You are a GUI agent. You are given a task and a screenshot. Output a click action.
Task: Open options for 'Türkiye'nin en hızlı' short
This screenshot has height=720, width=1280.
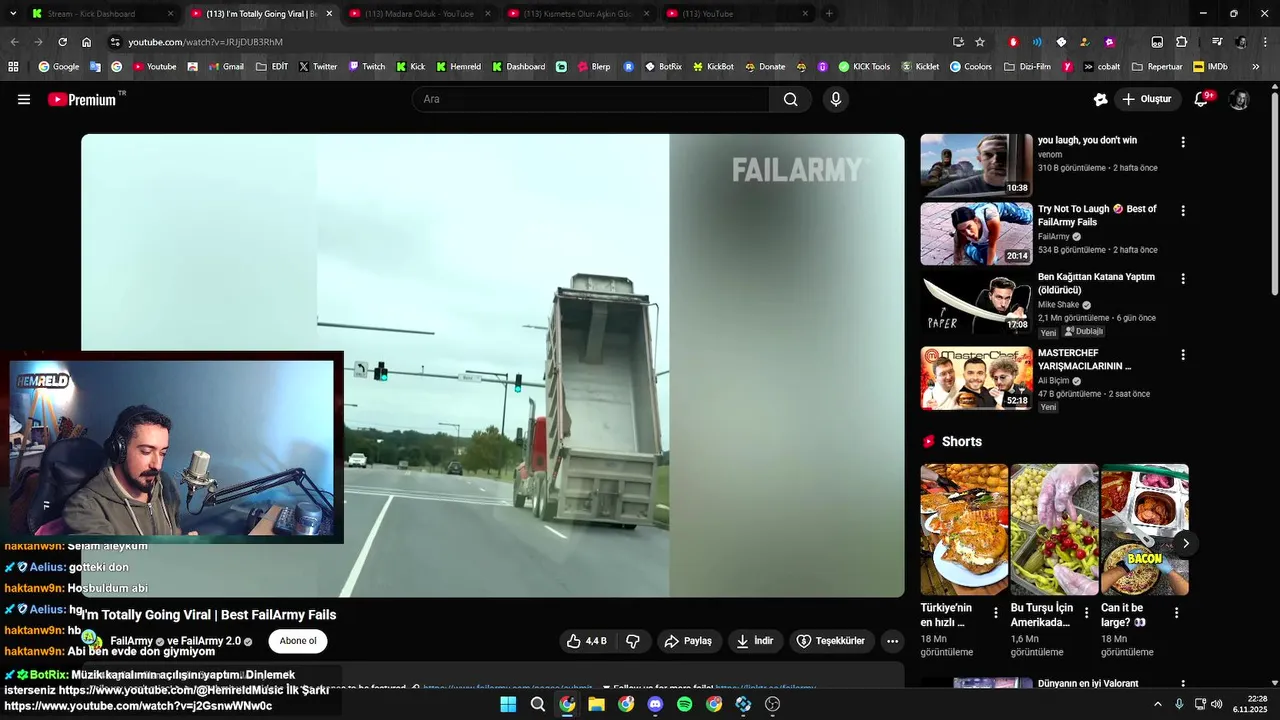995,613
